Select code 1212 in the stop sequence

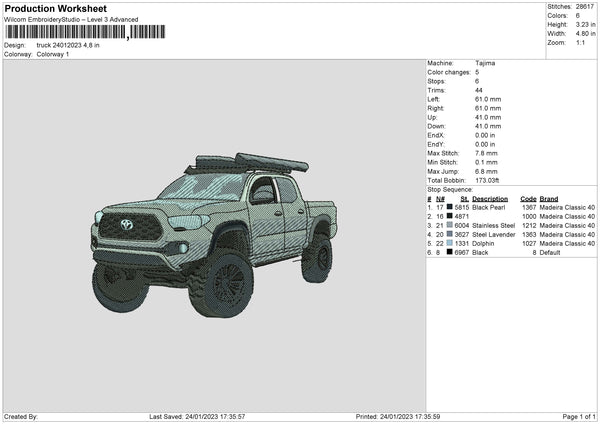pyautogui.click(x=529, y=225)
